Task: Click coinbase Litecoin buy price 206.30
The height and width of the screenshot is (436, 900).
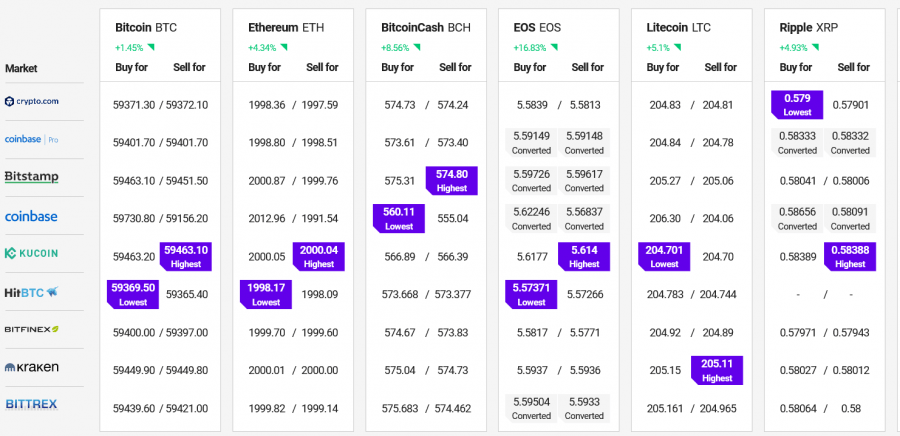Action: click(665, 219)
